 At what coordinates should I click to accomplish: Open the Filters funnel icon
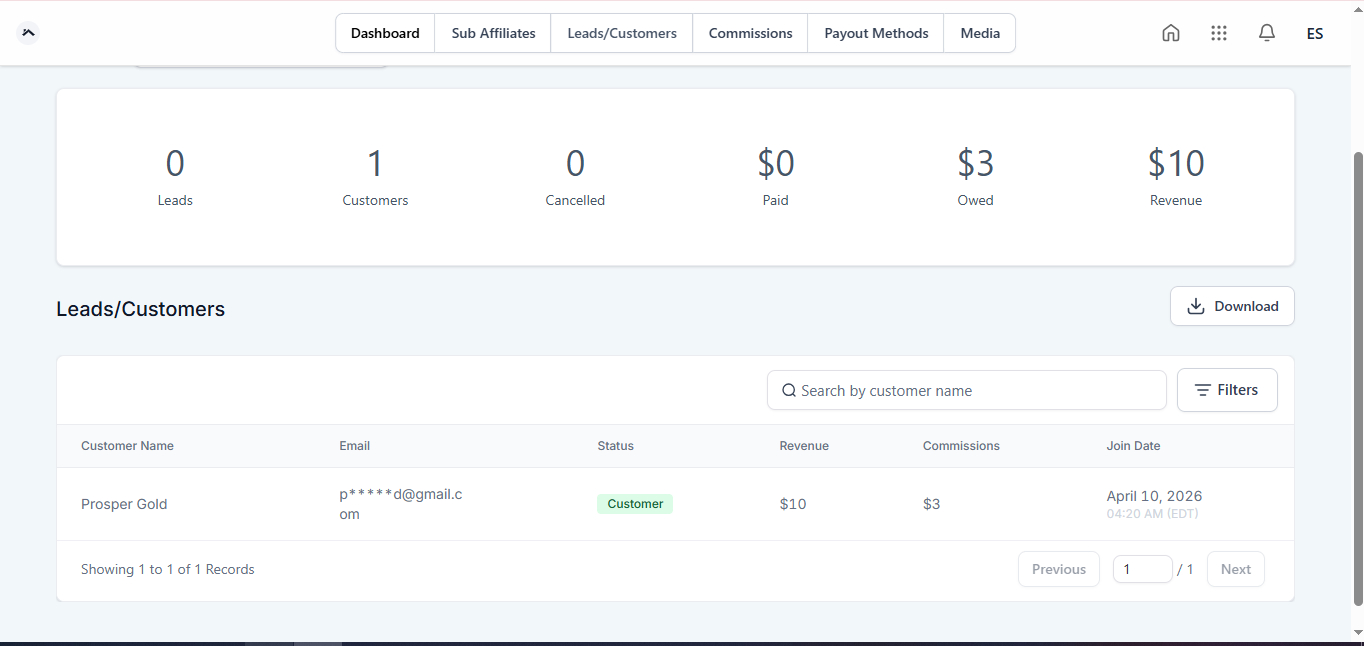(x=1204, y=390)
